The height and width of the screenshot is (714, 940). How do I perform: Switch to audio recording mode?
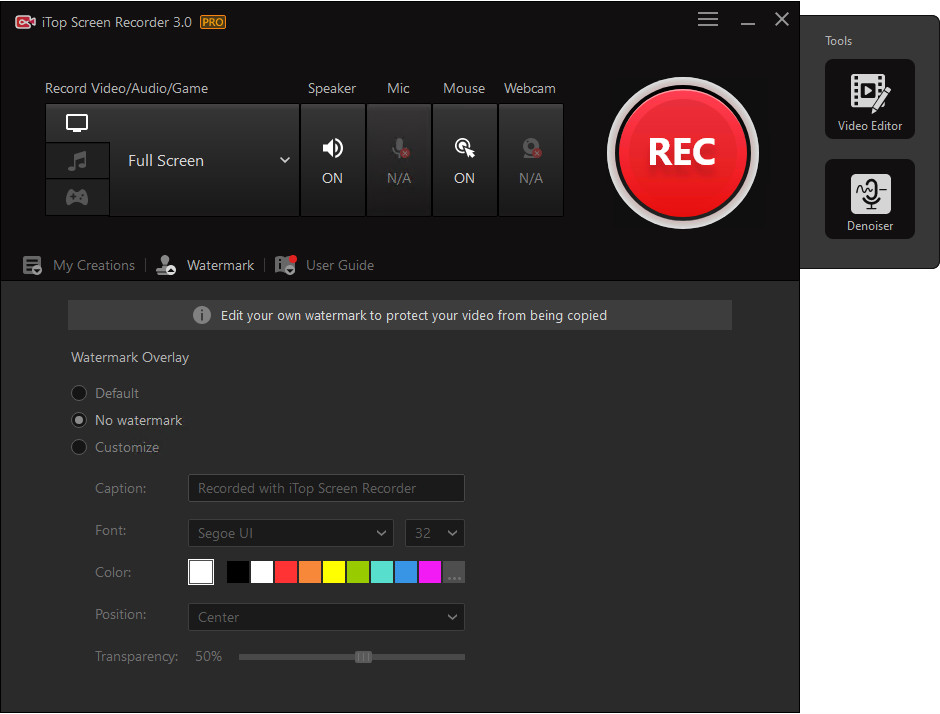(77, 159)
